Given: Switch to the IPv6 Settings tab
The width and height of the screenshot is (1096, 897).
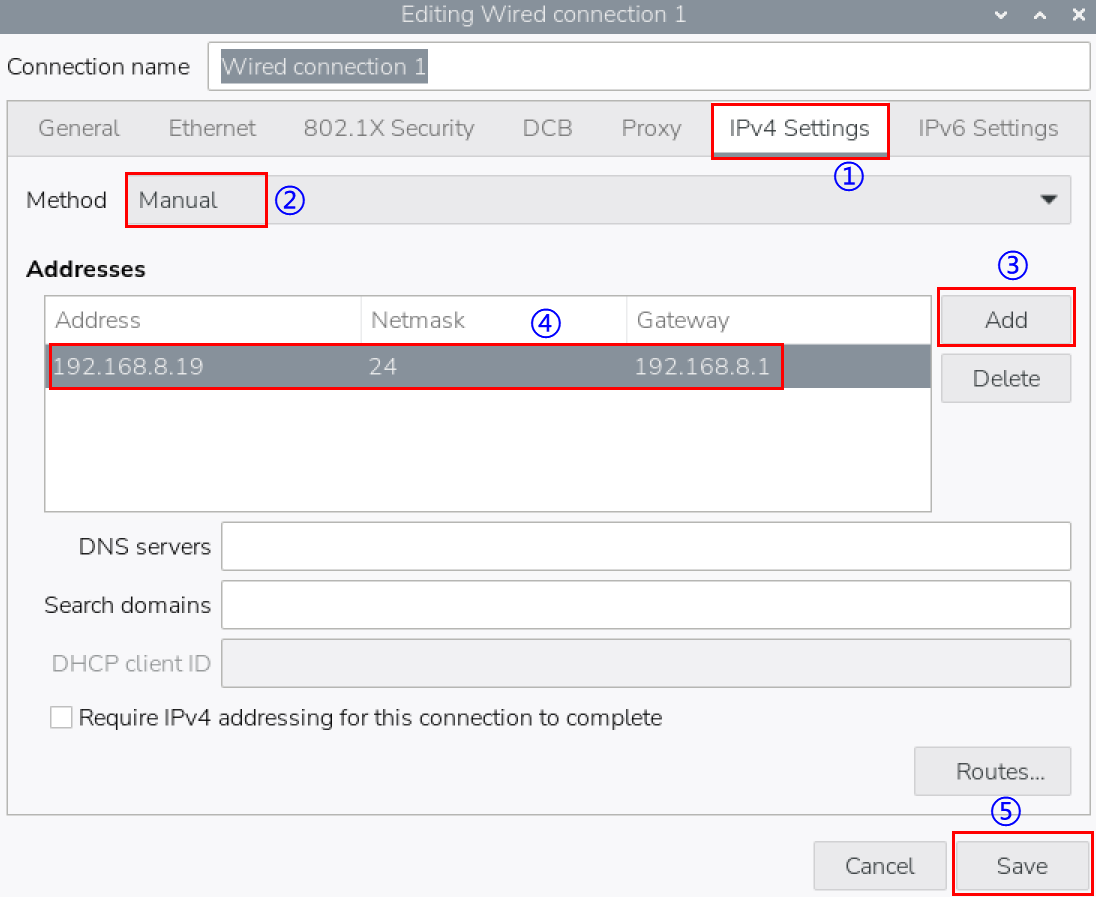Looking at the screenshot, I should pos(988,129).
